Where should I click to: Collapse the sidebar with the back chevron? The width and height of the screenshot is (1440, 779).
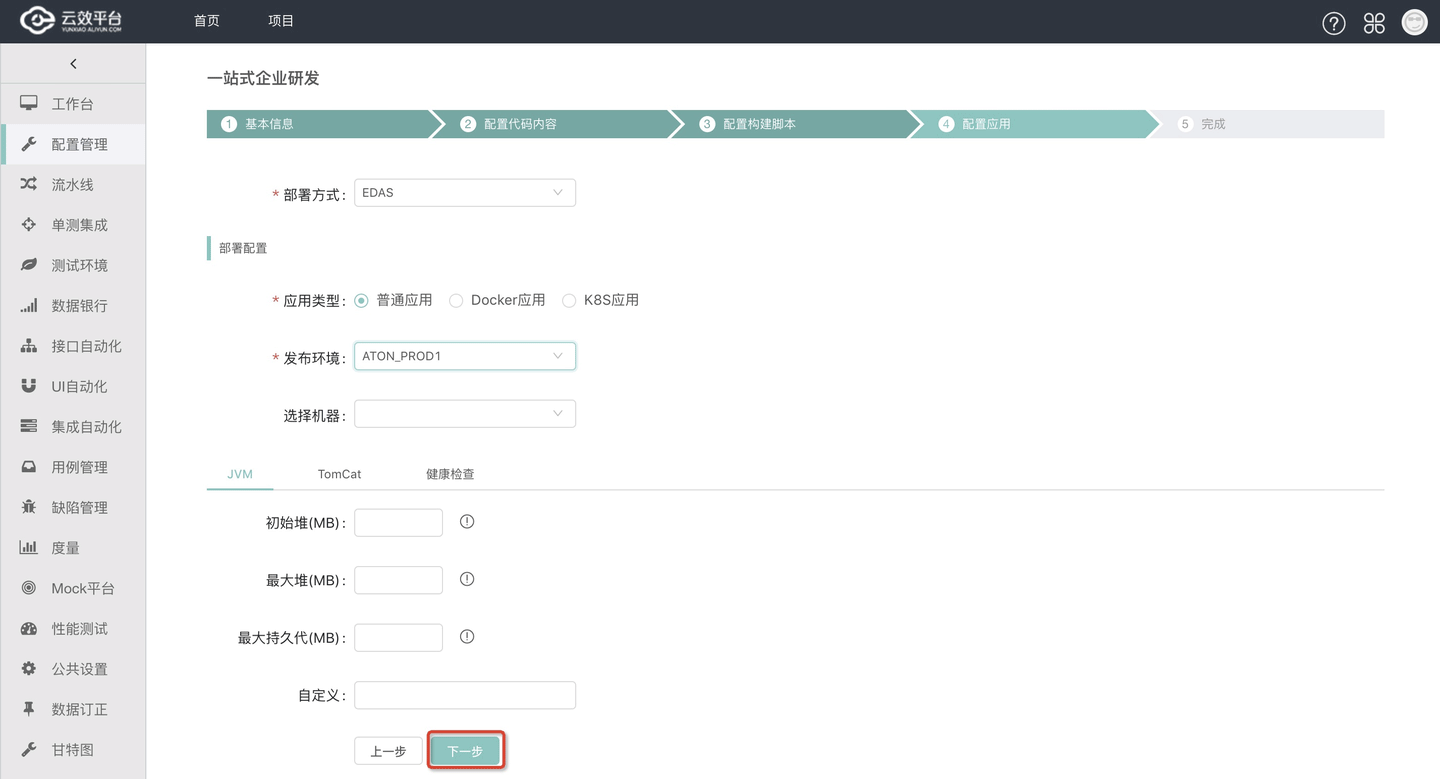tap(73, 64)
